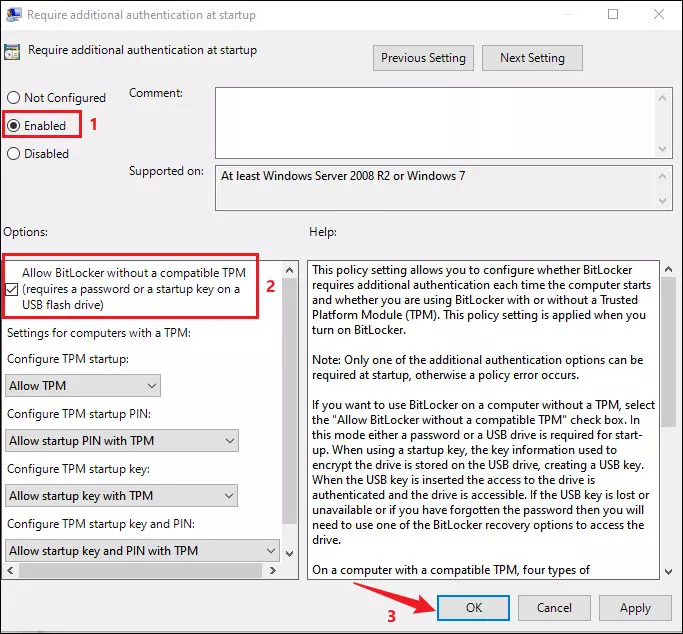
Task: Apply the policy changes
Action: tap(635, 607)
